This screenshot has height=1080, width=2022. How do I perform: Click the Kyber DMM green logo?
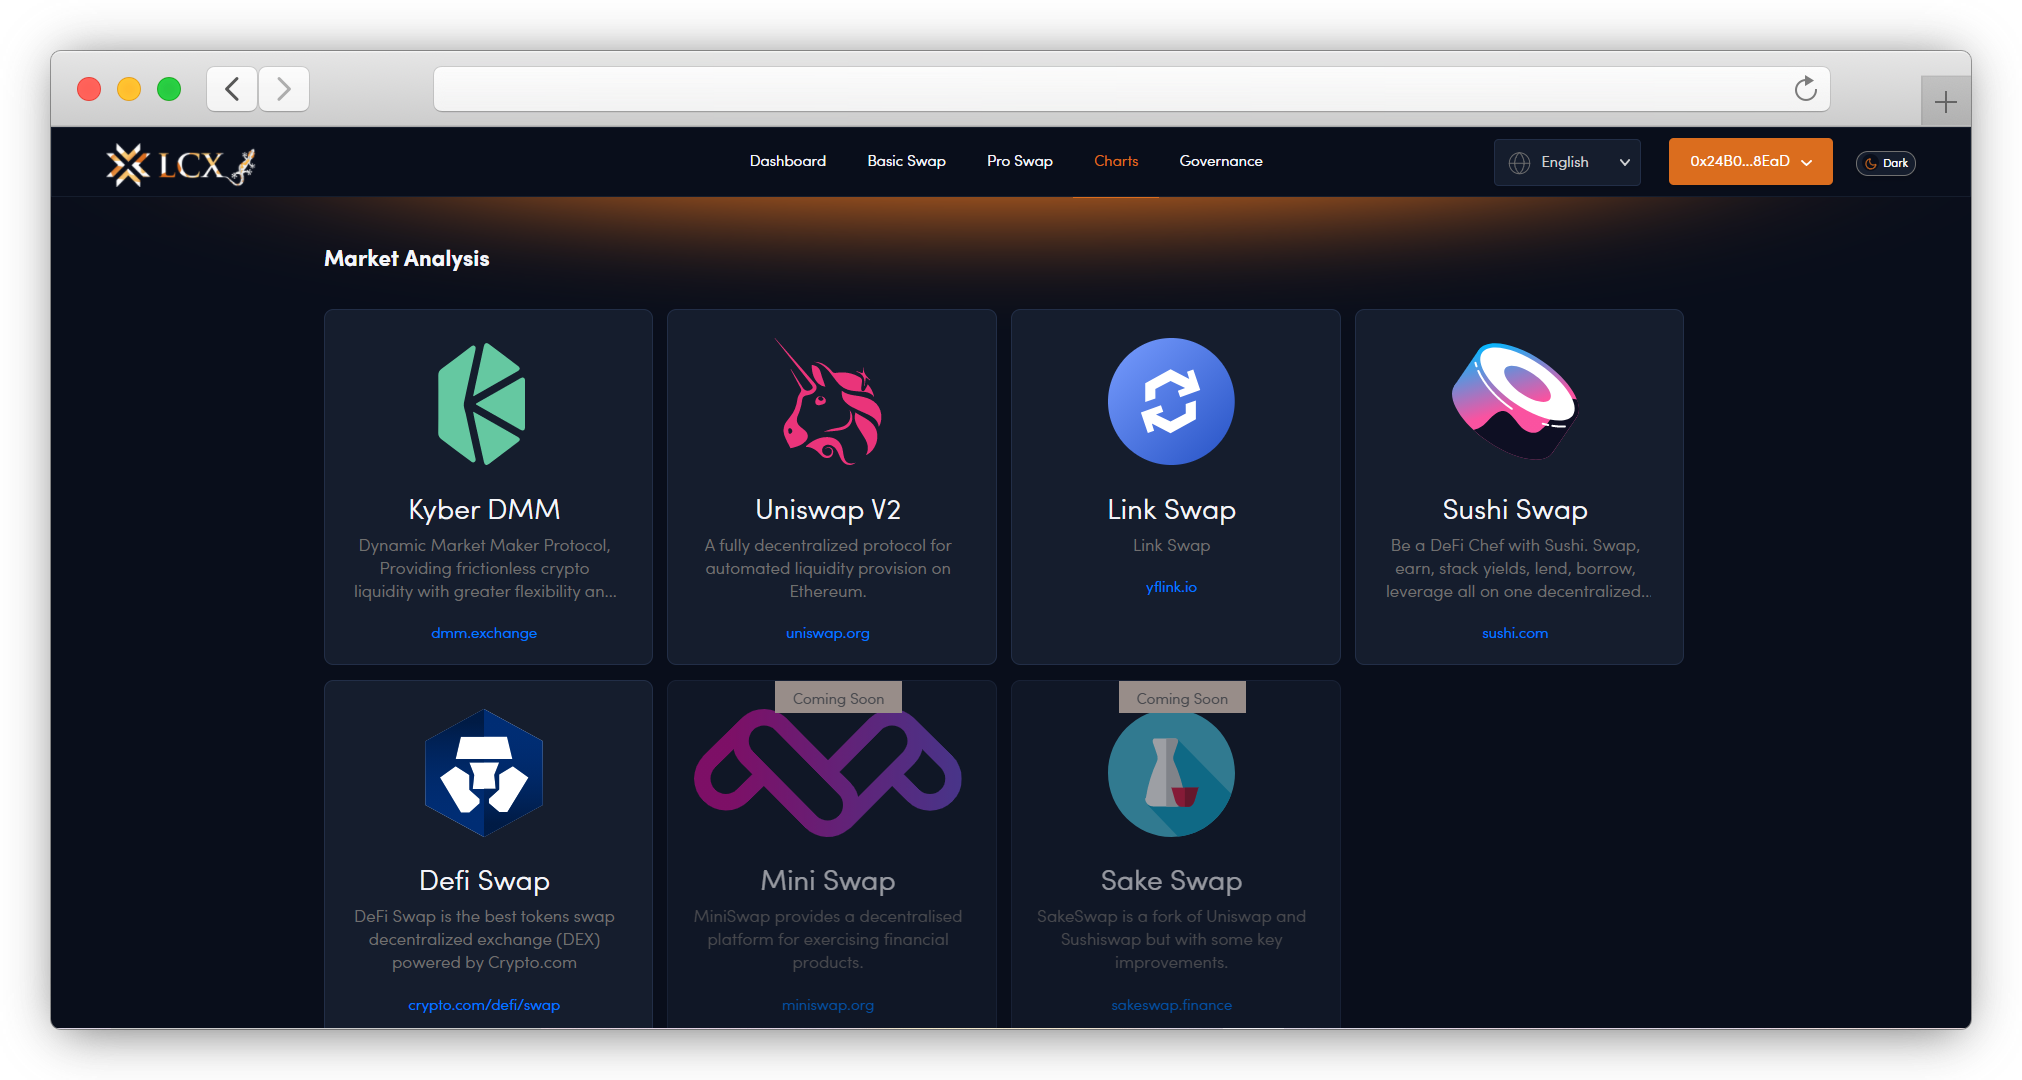click(483, 403)
